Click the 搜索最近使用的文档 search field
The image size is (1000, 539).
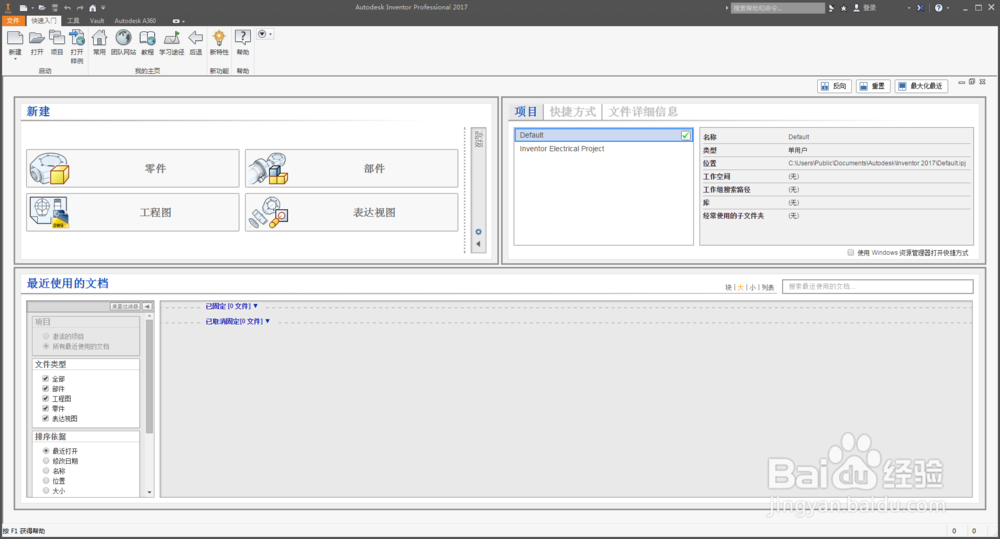pos(878,286)
